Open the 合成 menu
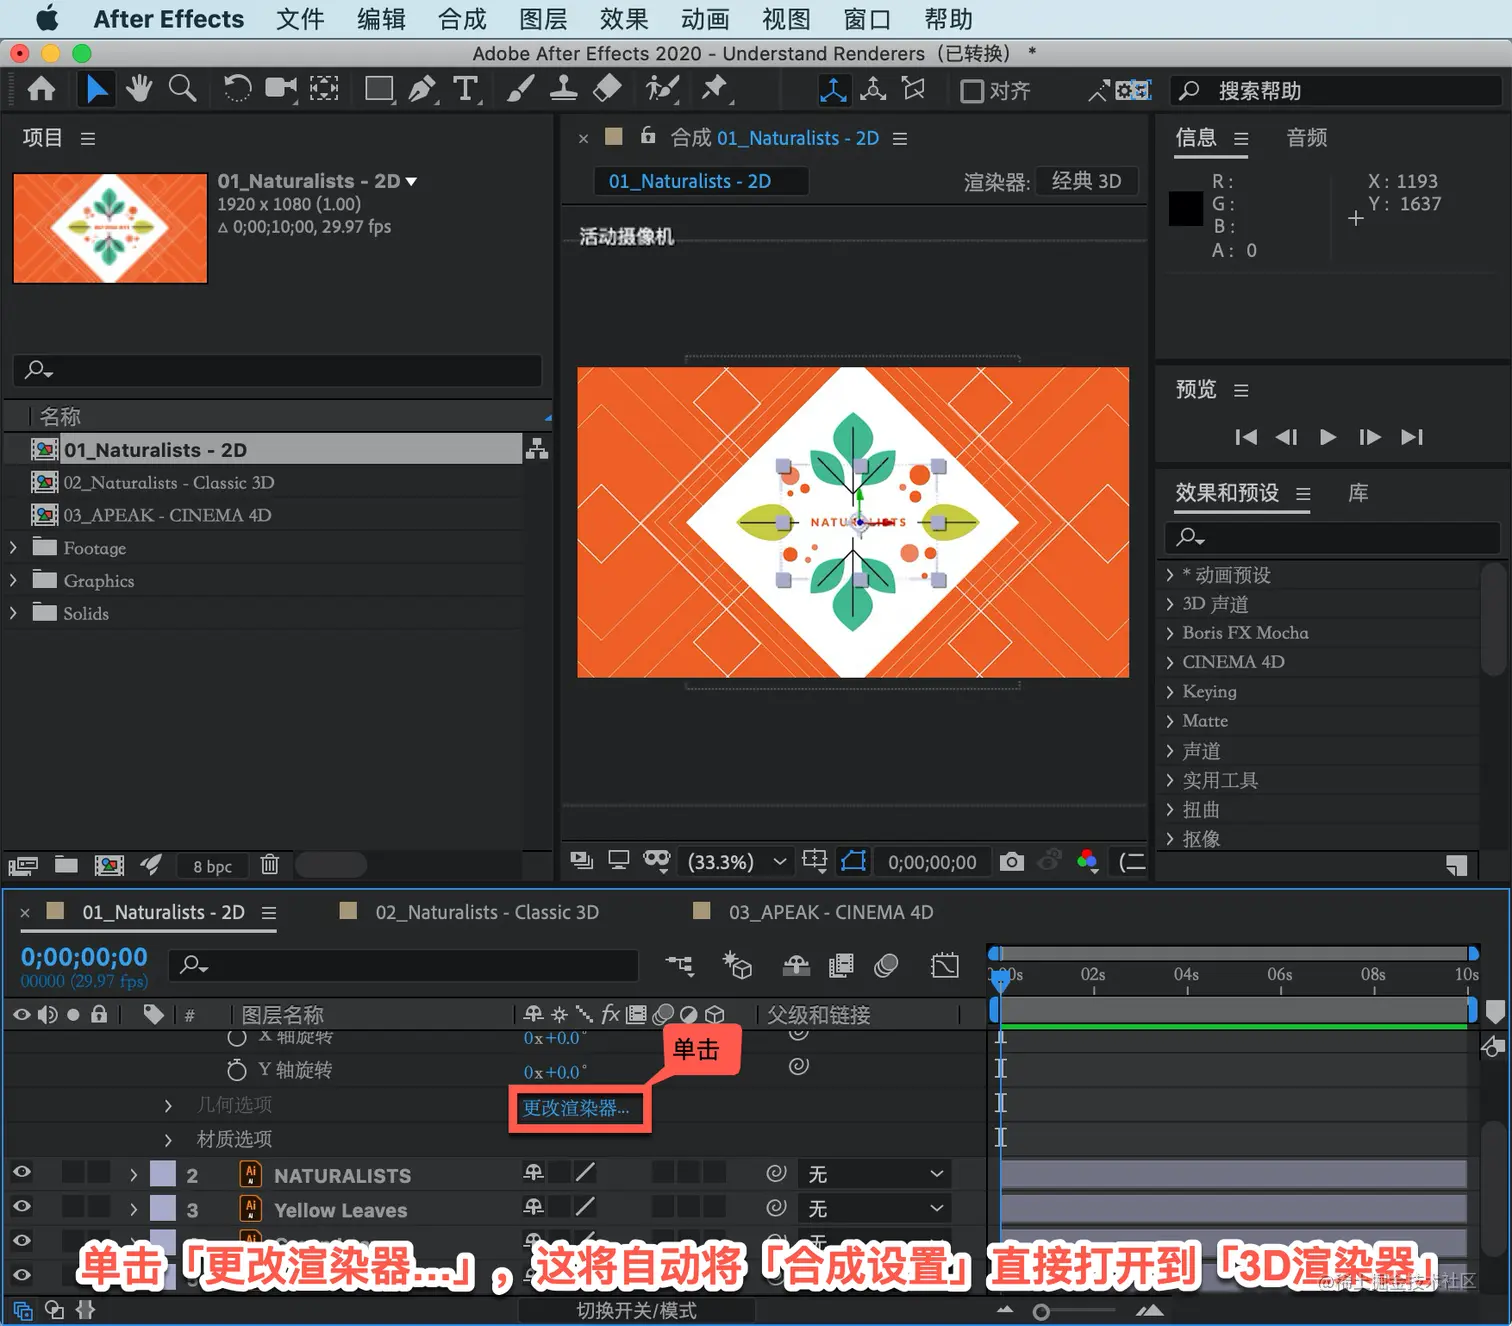The width and height of the screenshot is (1512, 1326). (x=462, y=19)
